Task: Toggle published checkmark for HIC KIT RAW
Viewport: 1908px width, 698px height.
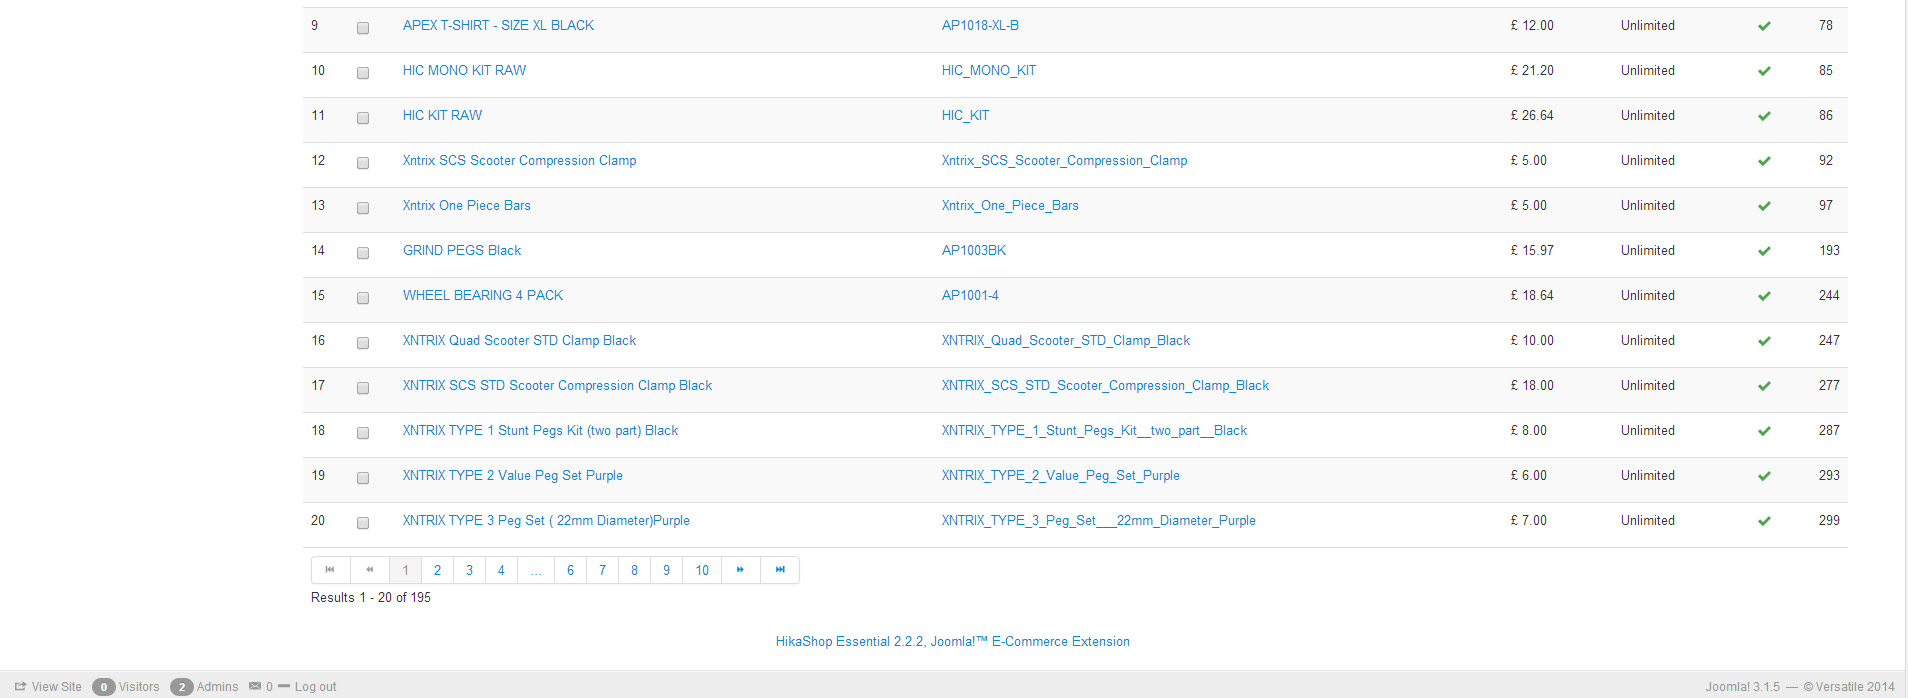Action: coord(1764,116)
